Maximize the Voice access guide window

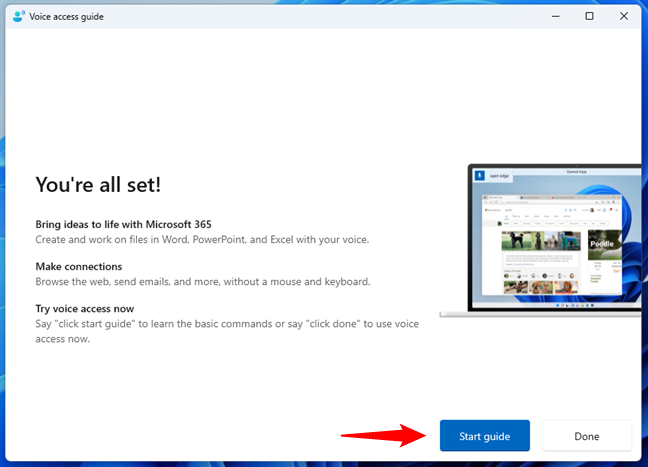coord(589,16)
